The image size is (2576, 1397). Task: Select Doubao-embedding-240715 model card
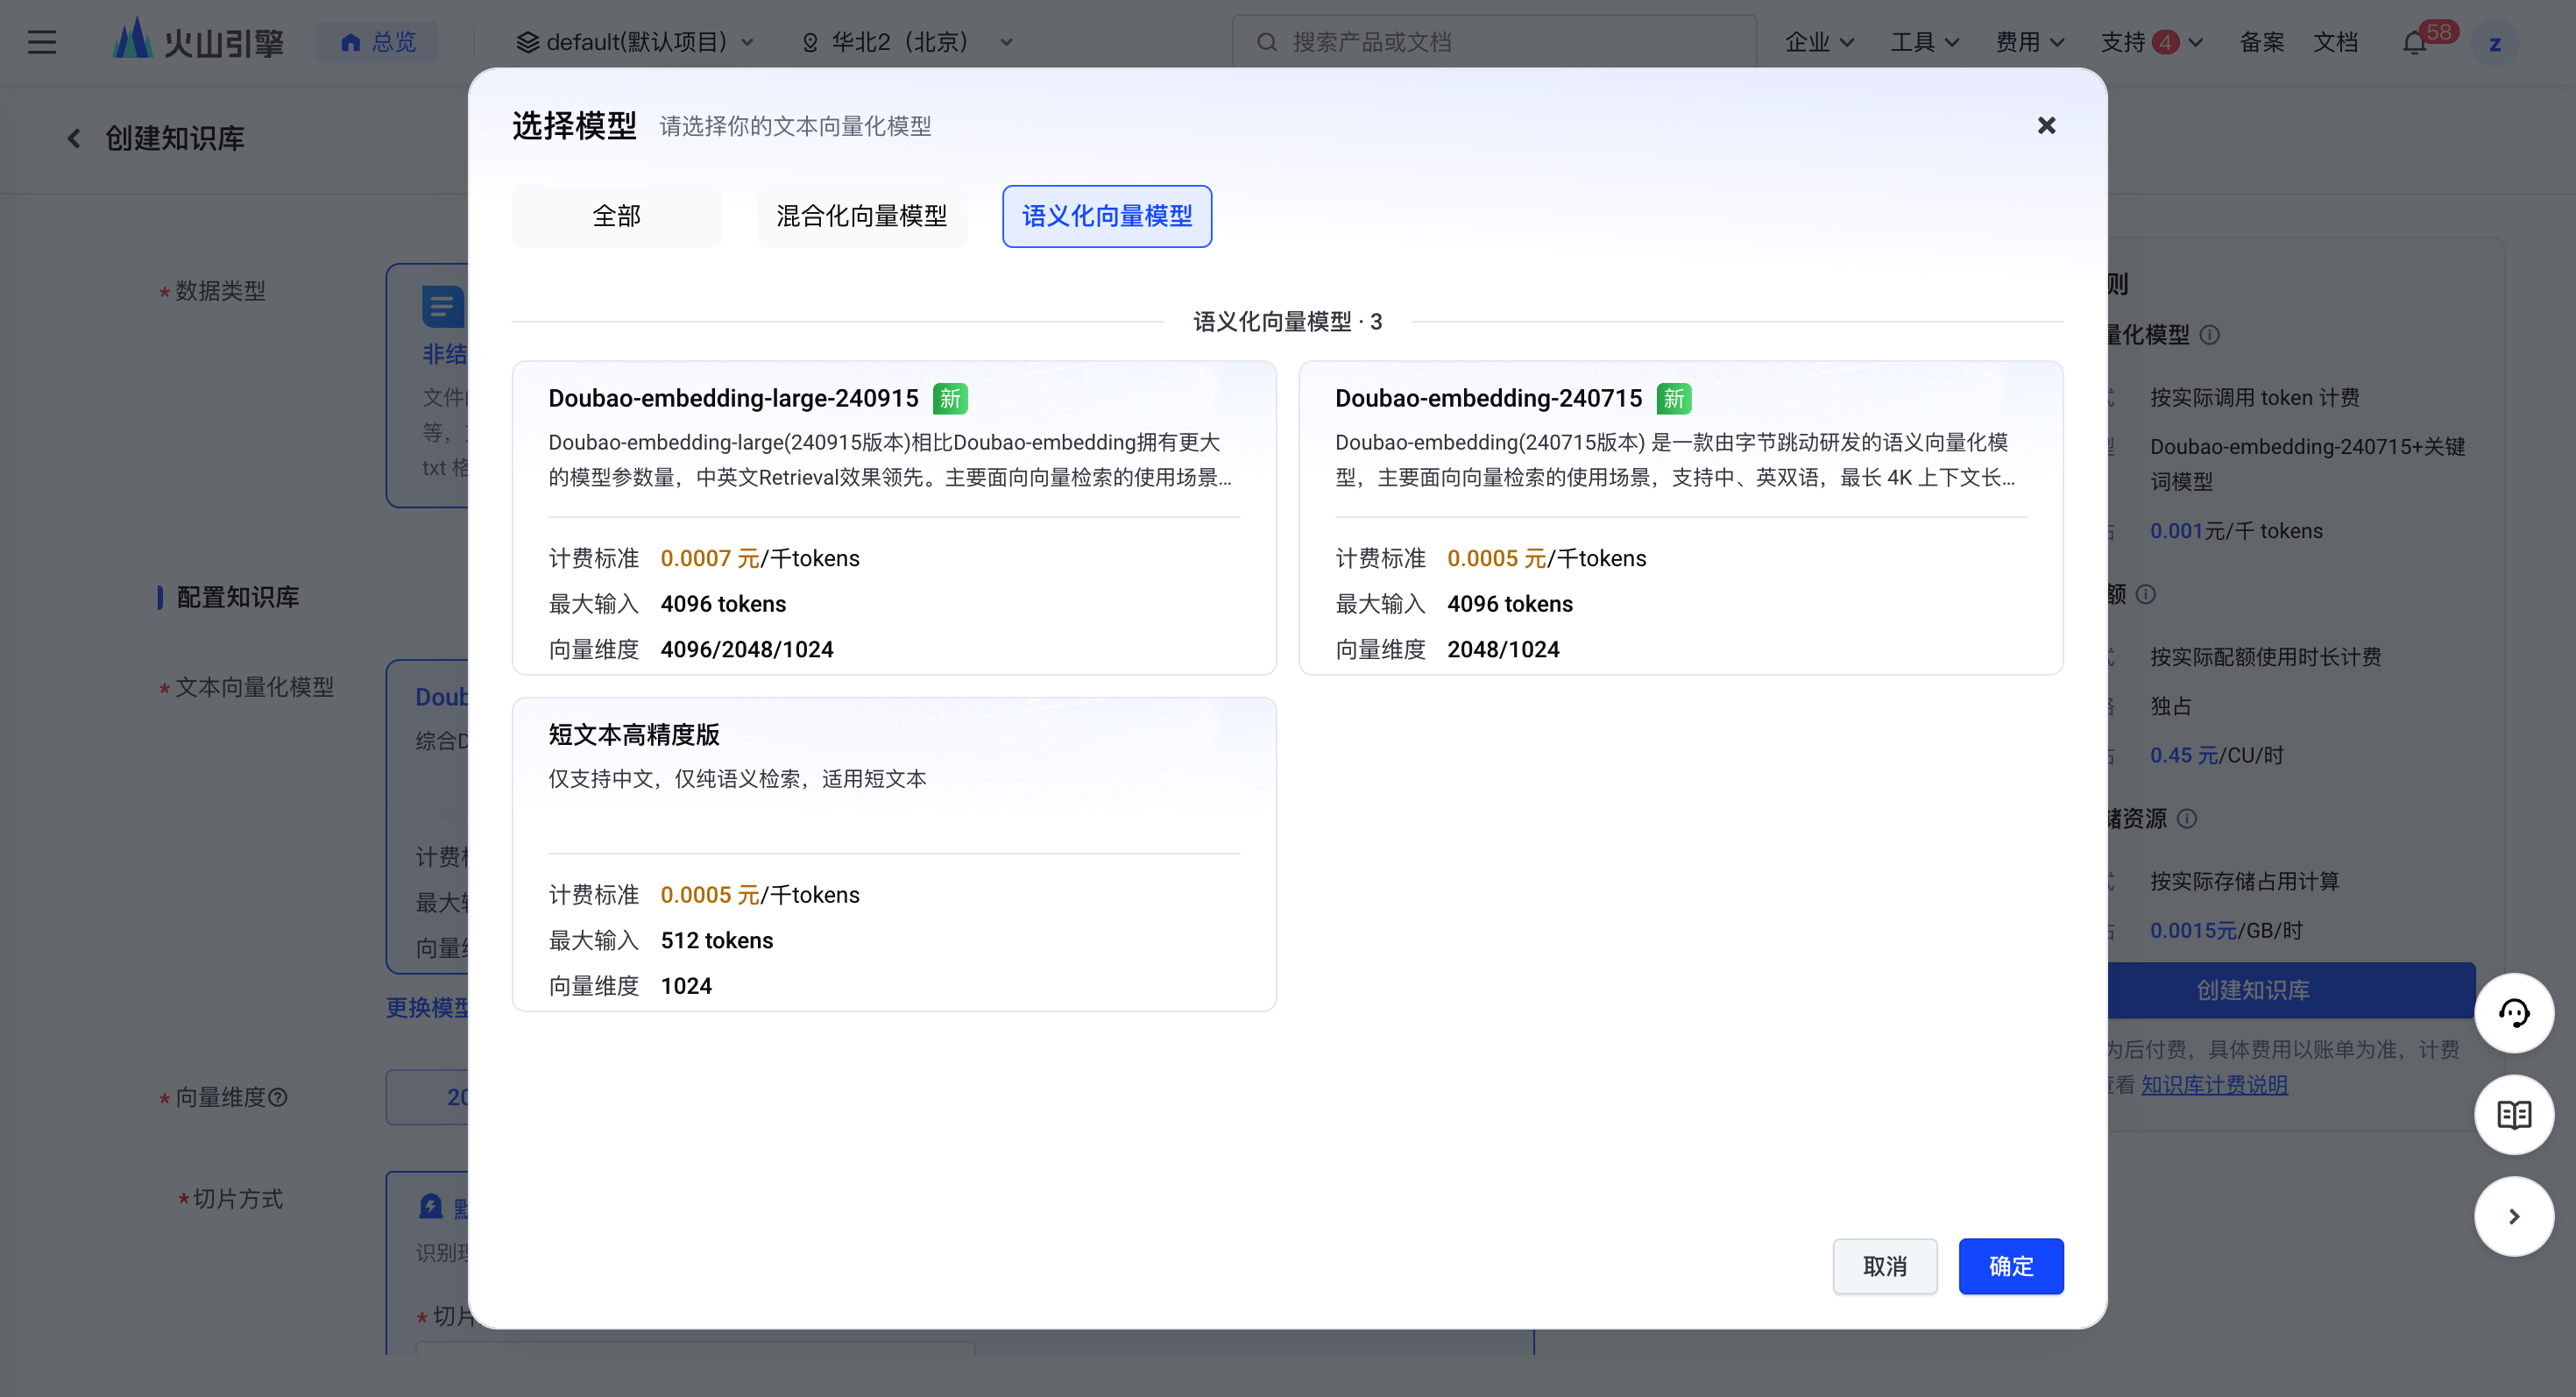[1680, 518]
